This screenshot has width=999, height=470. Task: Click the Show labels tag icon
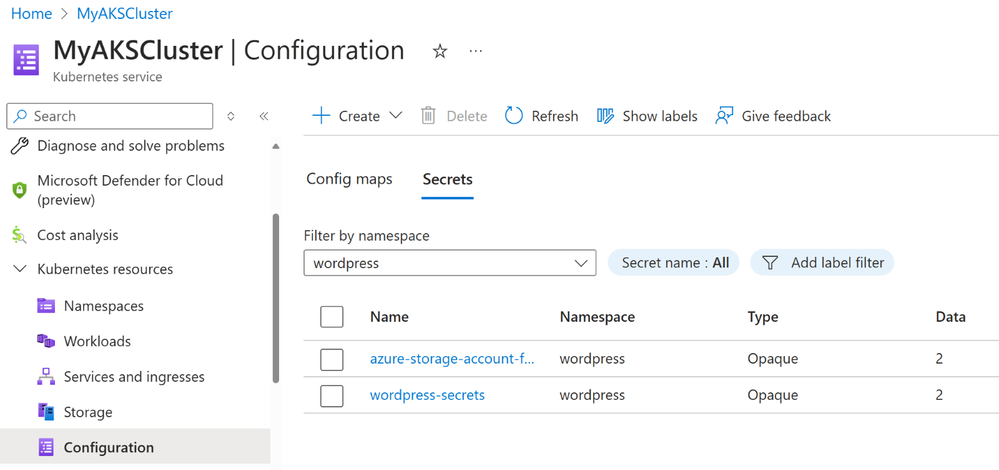(605, 116)
